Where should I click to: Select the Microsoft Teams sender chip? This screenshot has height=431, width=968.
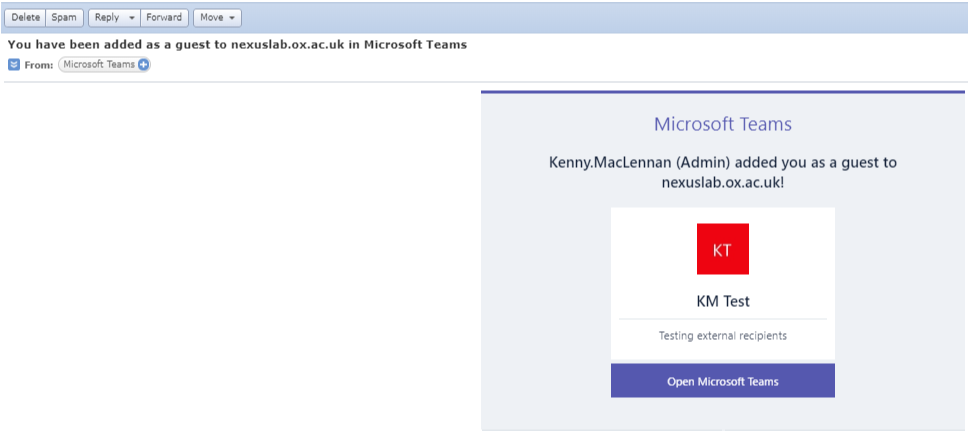coord(98,65)
